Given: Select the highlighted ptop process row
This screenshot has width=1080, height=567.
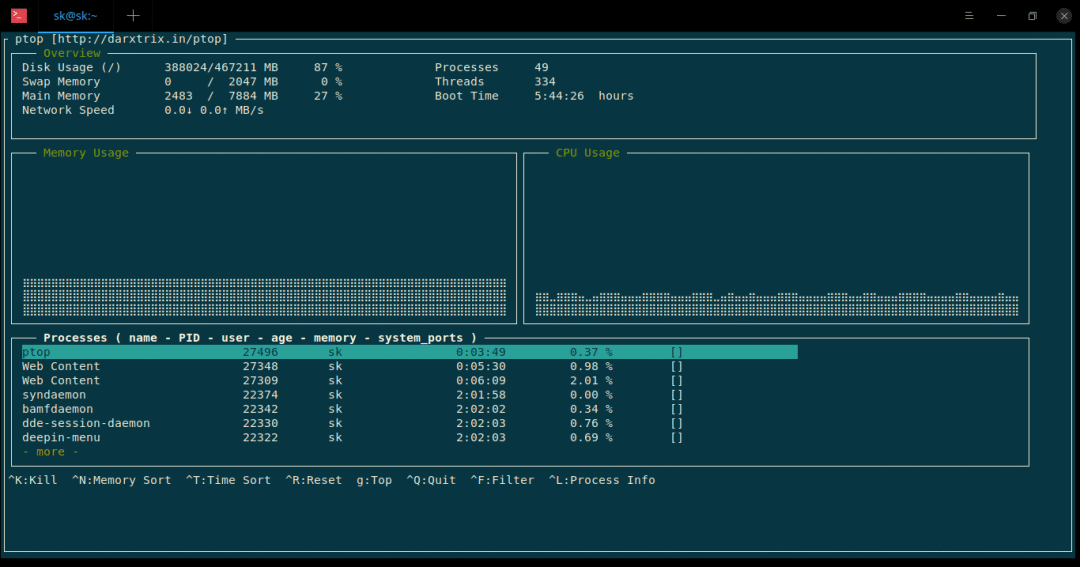Looking at the screenshot, I should pos(409,352).
